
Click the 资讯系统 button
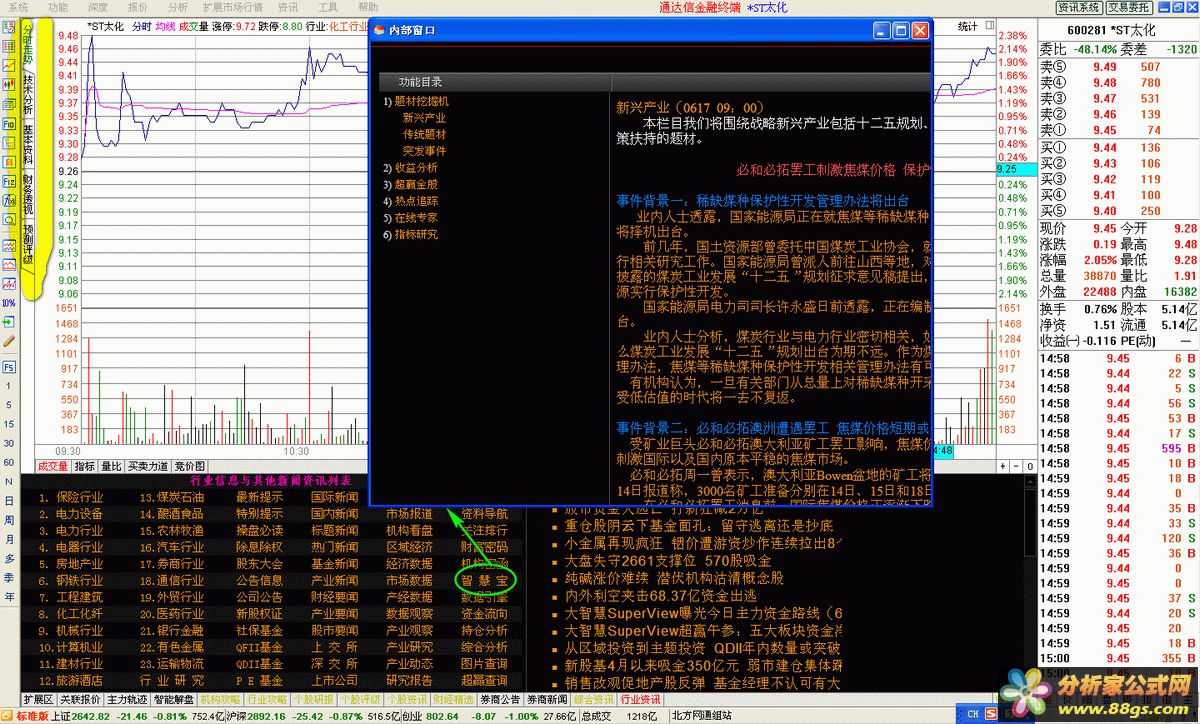click(x=1079, y=8)
